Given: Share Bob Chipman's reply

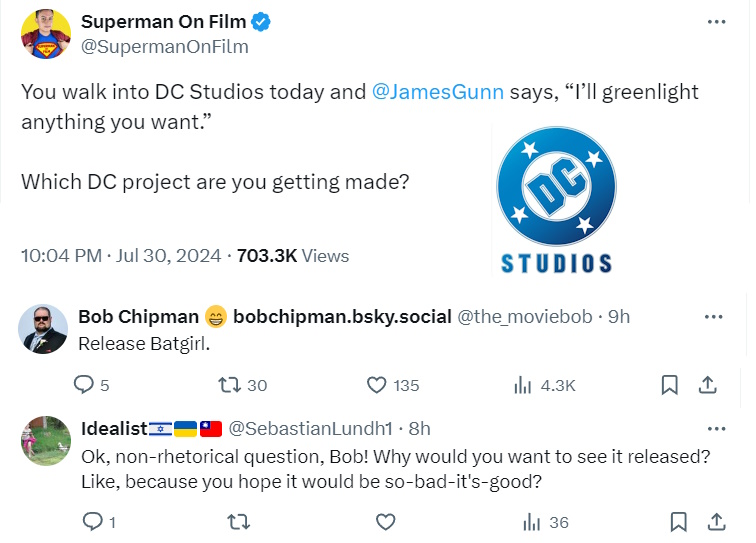Looking at the screenshot, I should [706, 385].
